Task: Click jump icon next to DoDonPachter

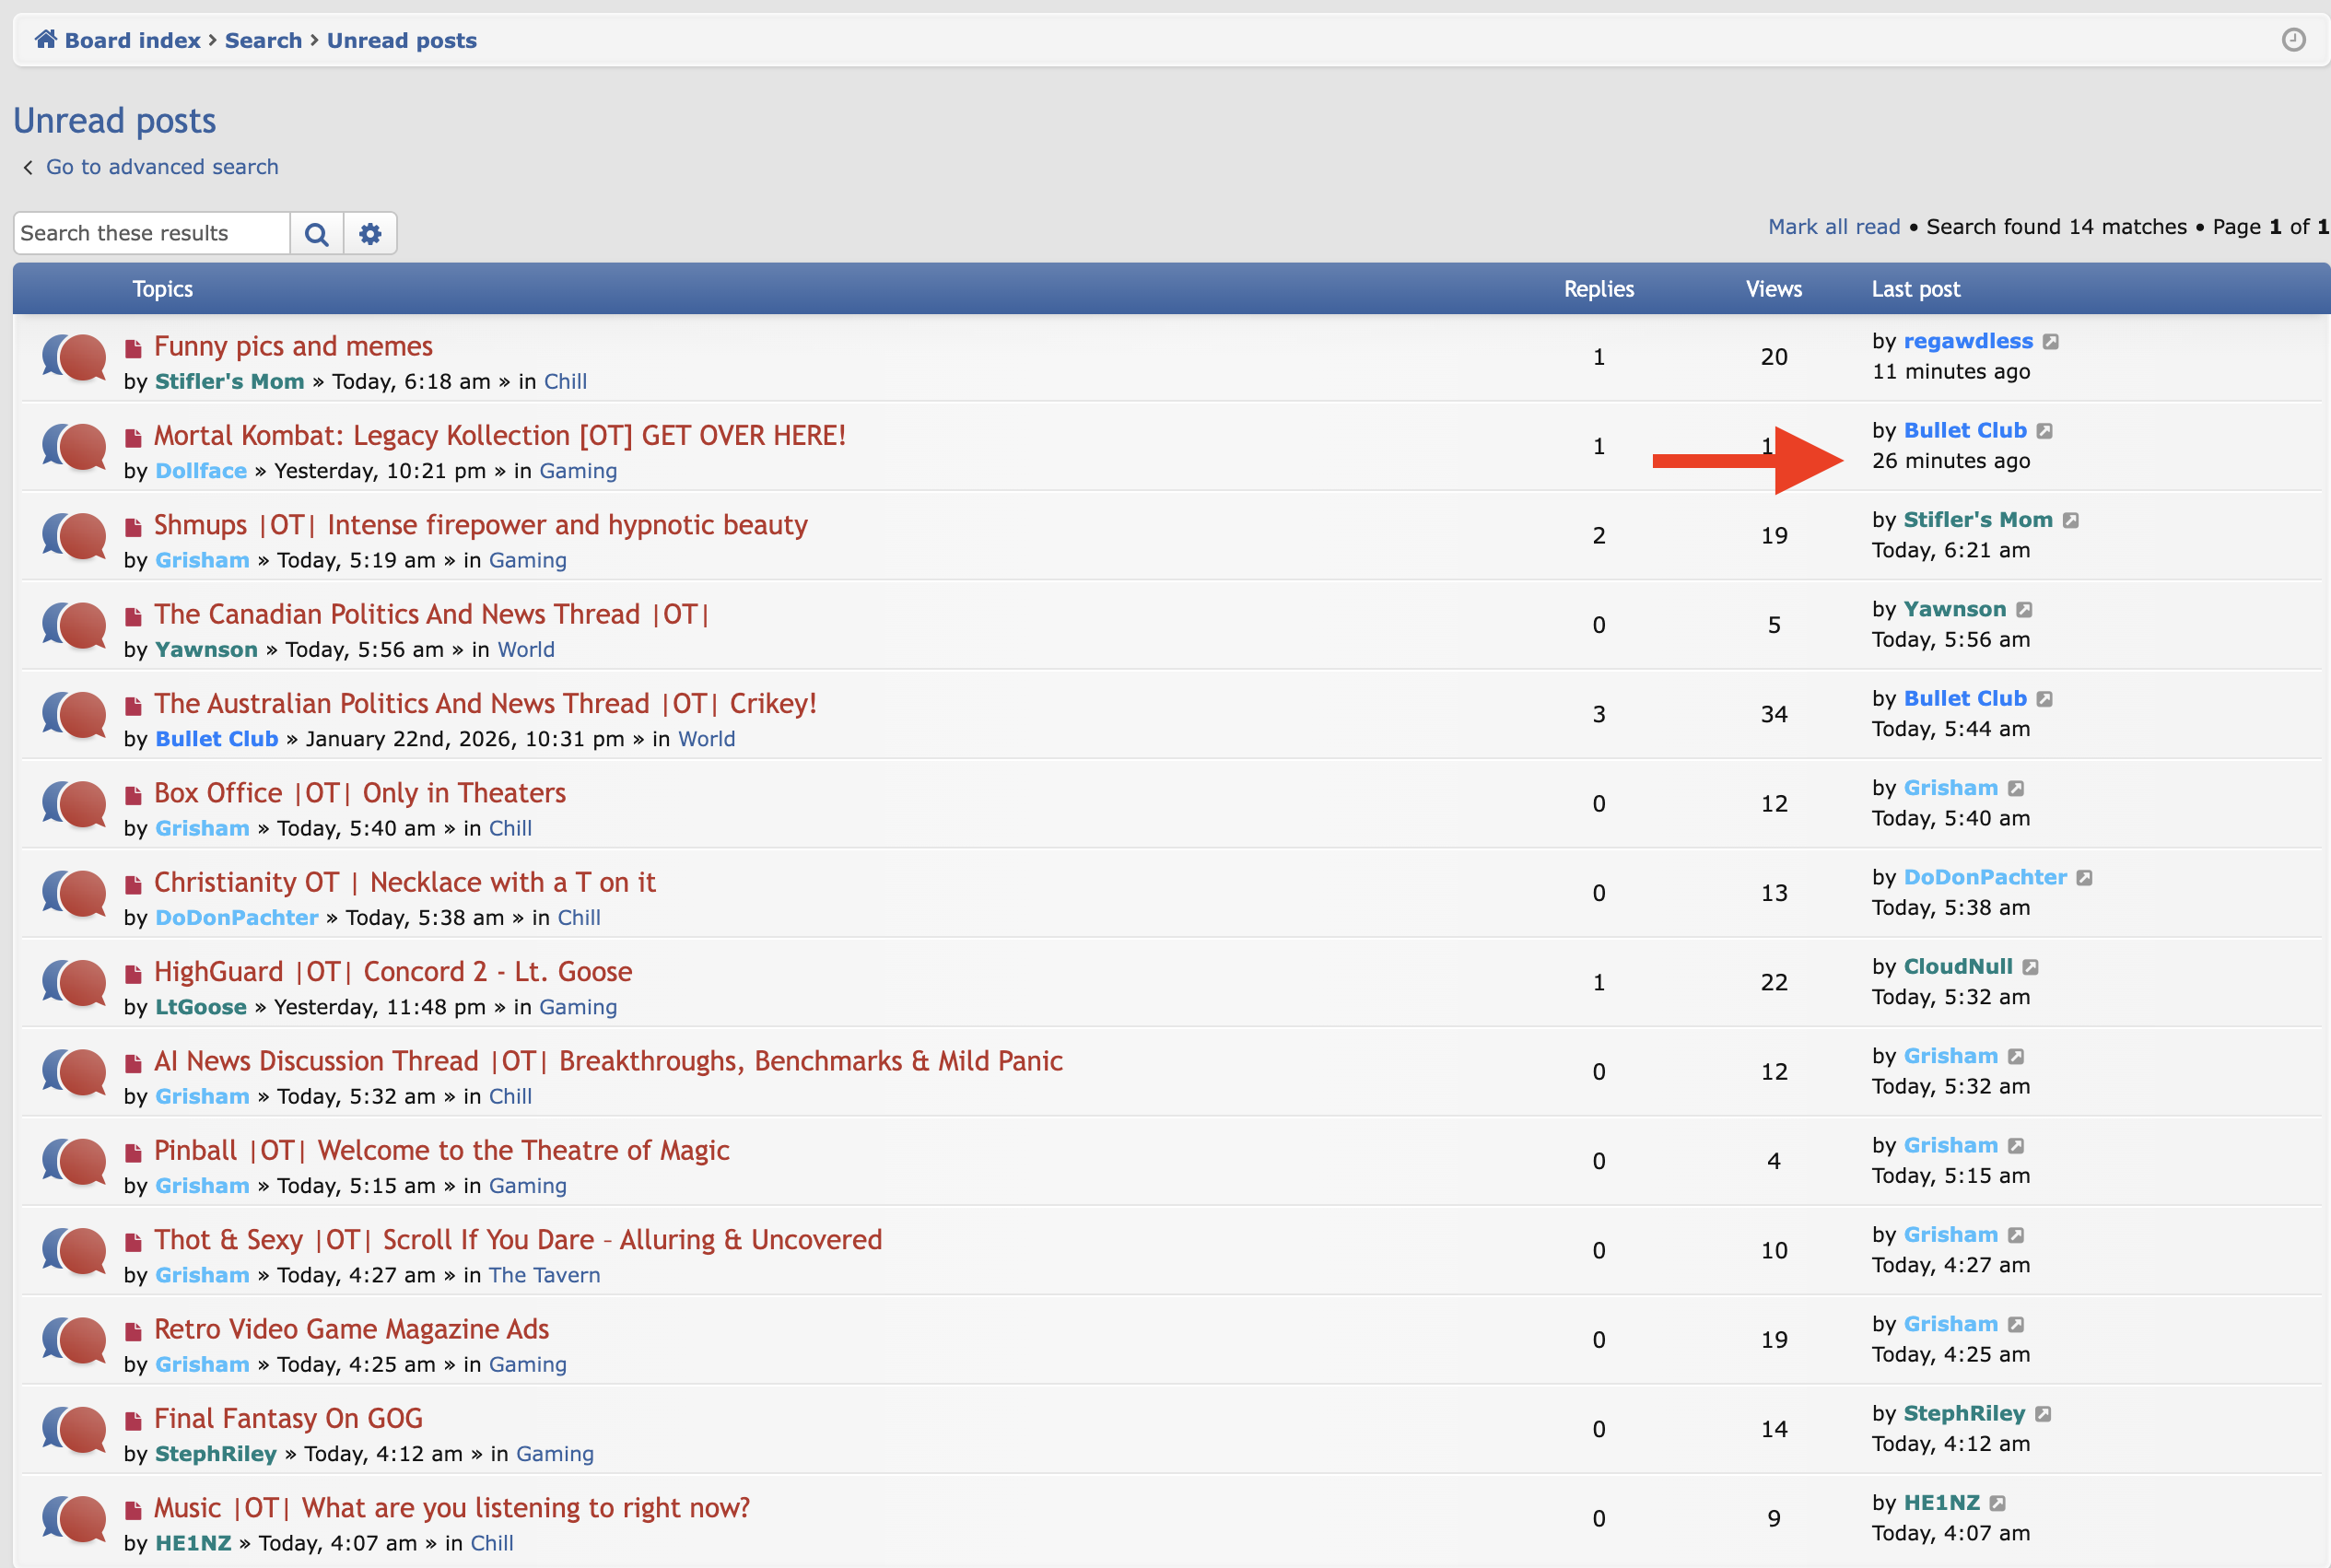Action: [x=2084, y=878]
